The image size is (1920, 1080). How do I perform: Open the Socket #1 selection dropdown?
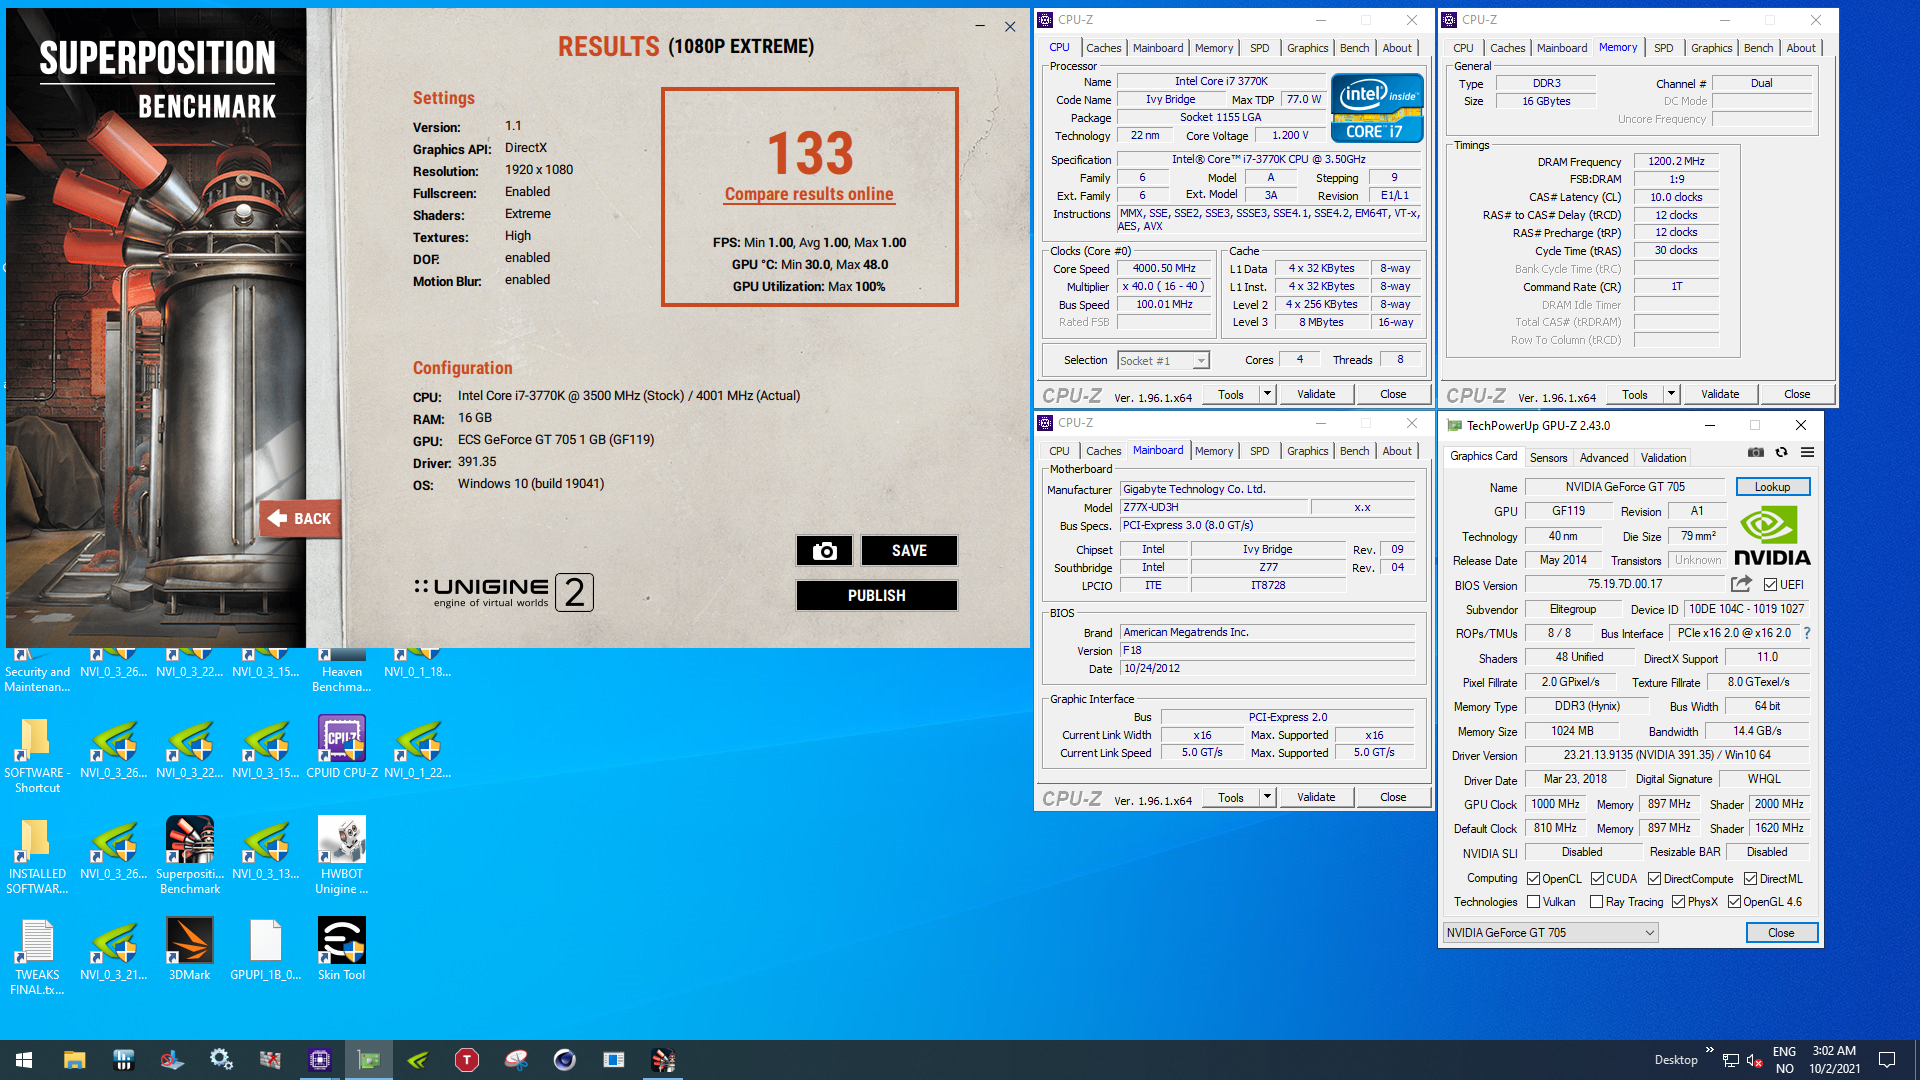click(1164, 360)
